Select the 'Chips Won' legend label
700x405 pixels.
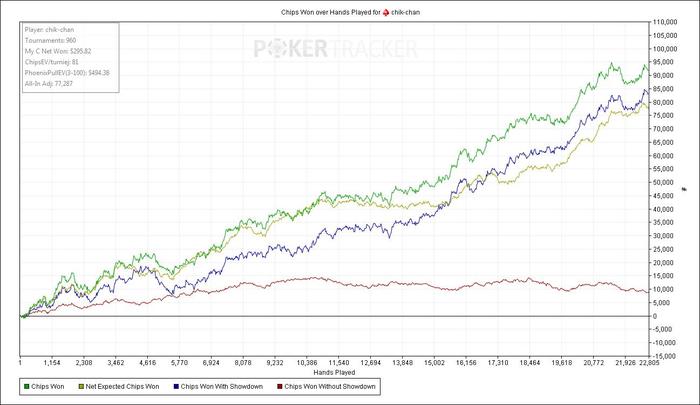click(x=48, y=386)
